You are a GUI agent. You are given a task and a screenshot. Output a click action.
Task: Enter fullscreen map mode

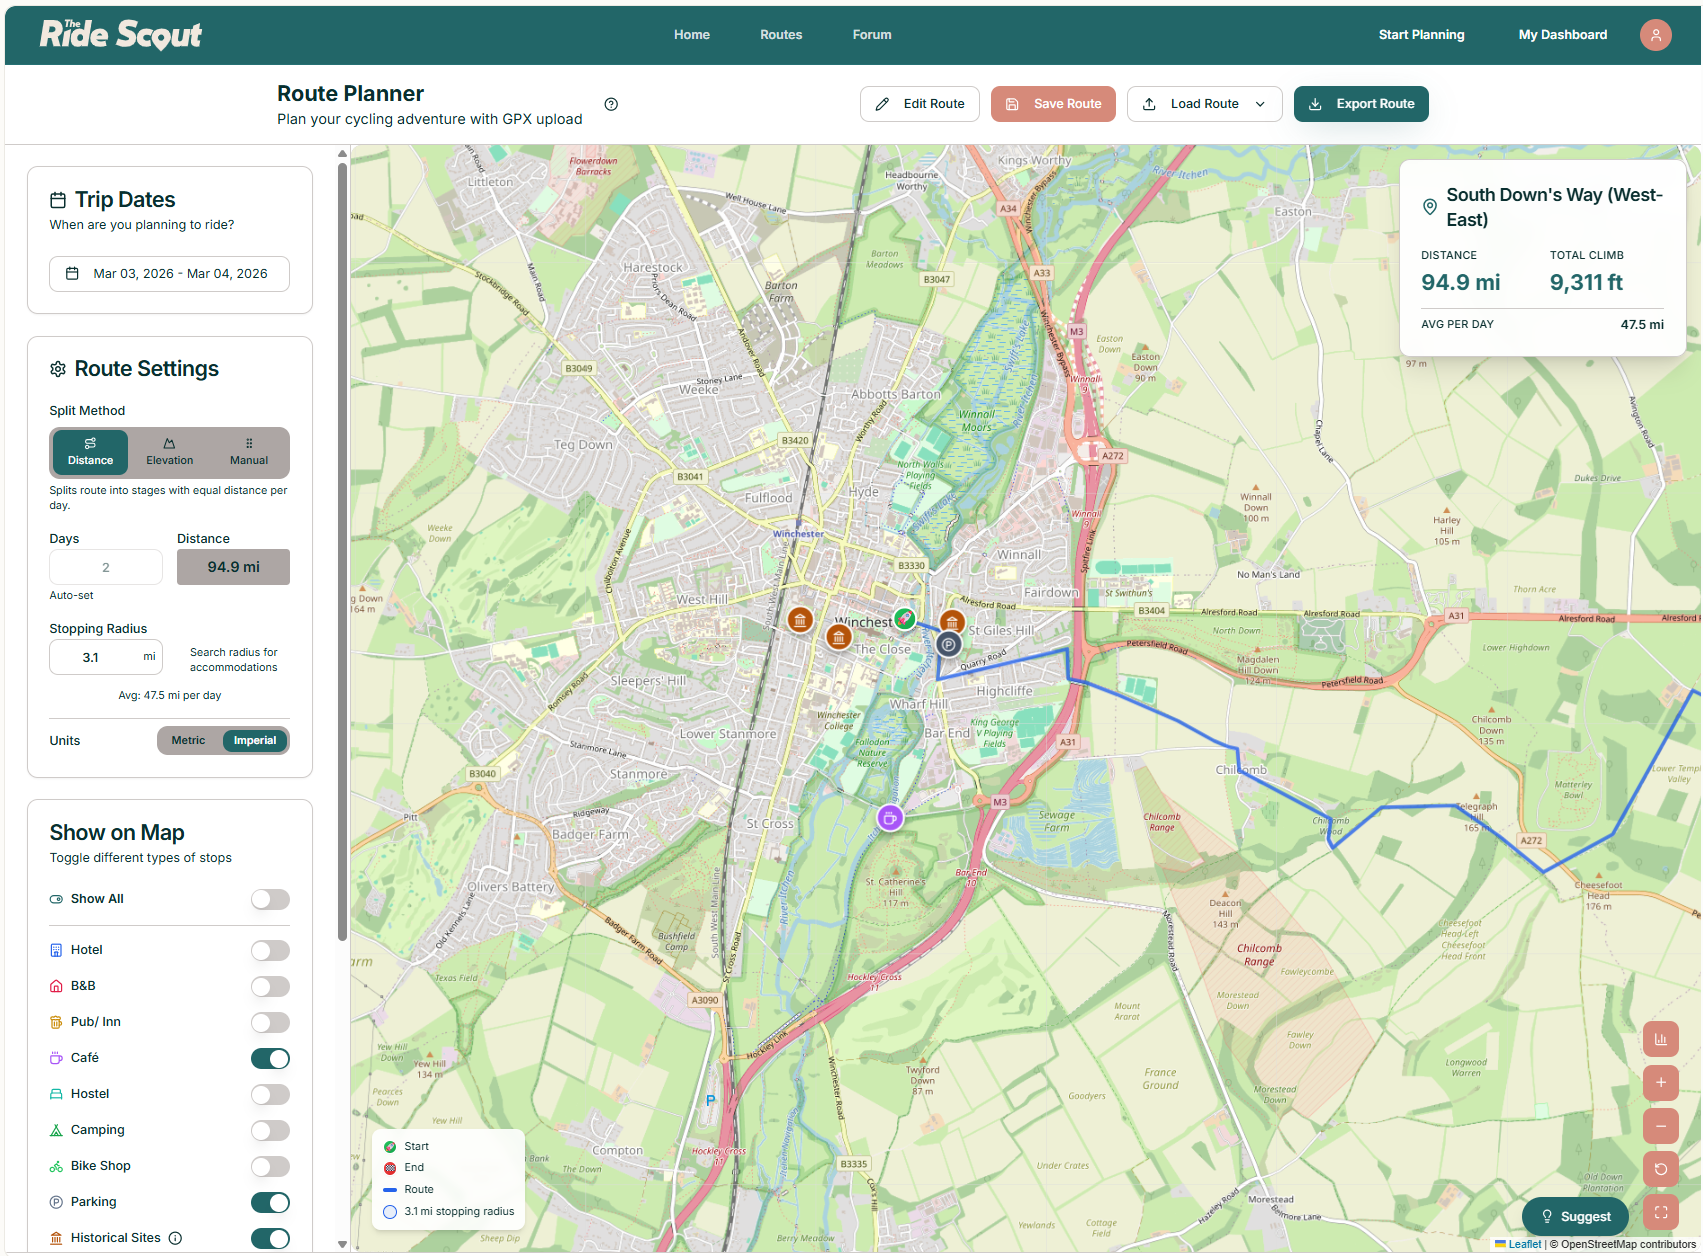[1660, 1213]
